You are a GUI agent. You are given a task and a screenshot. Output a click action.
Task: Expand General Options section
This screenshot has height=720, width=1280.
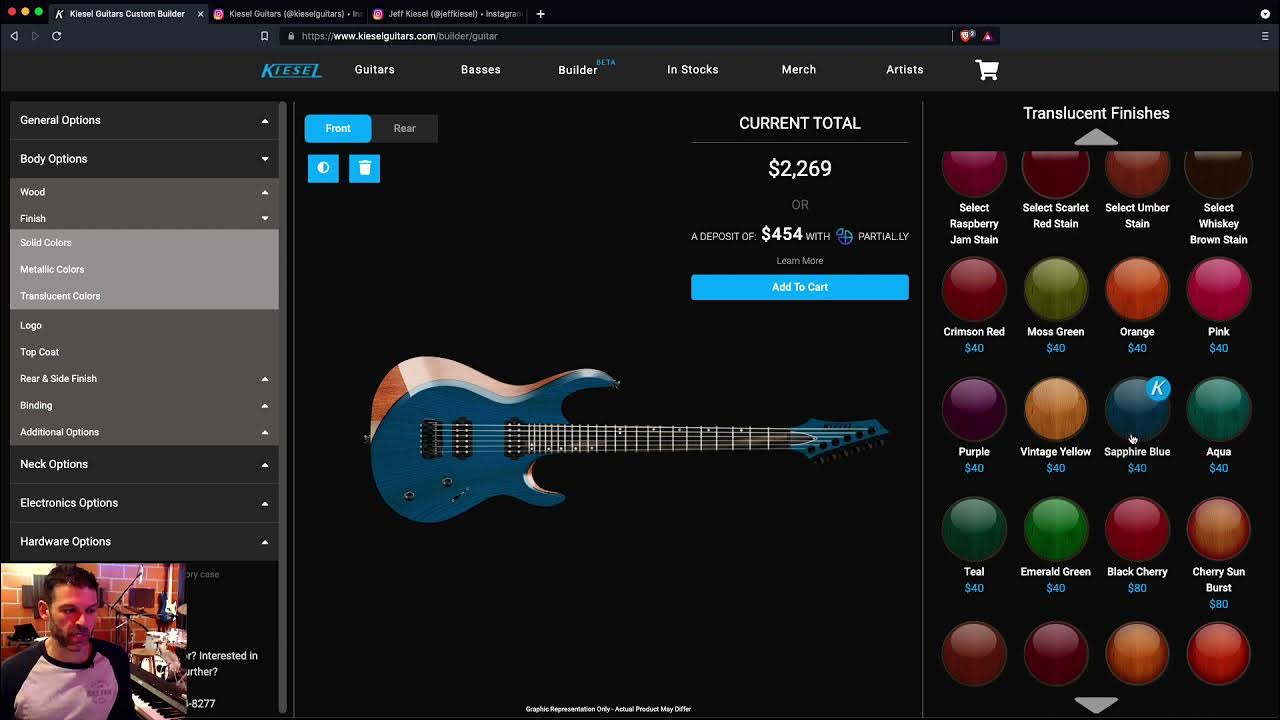(144, 120)
